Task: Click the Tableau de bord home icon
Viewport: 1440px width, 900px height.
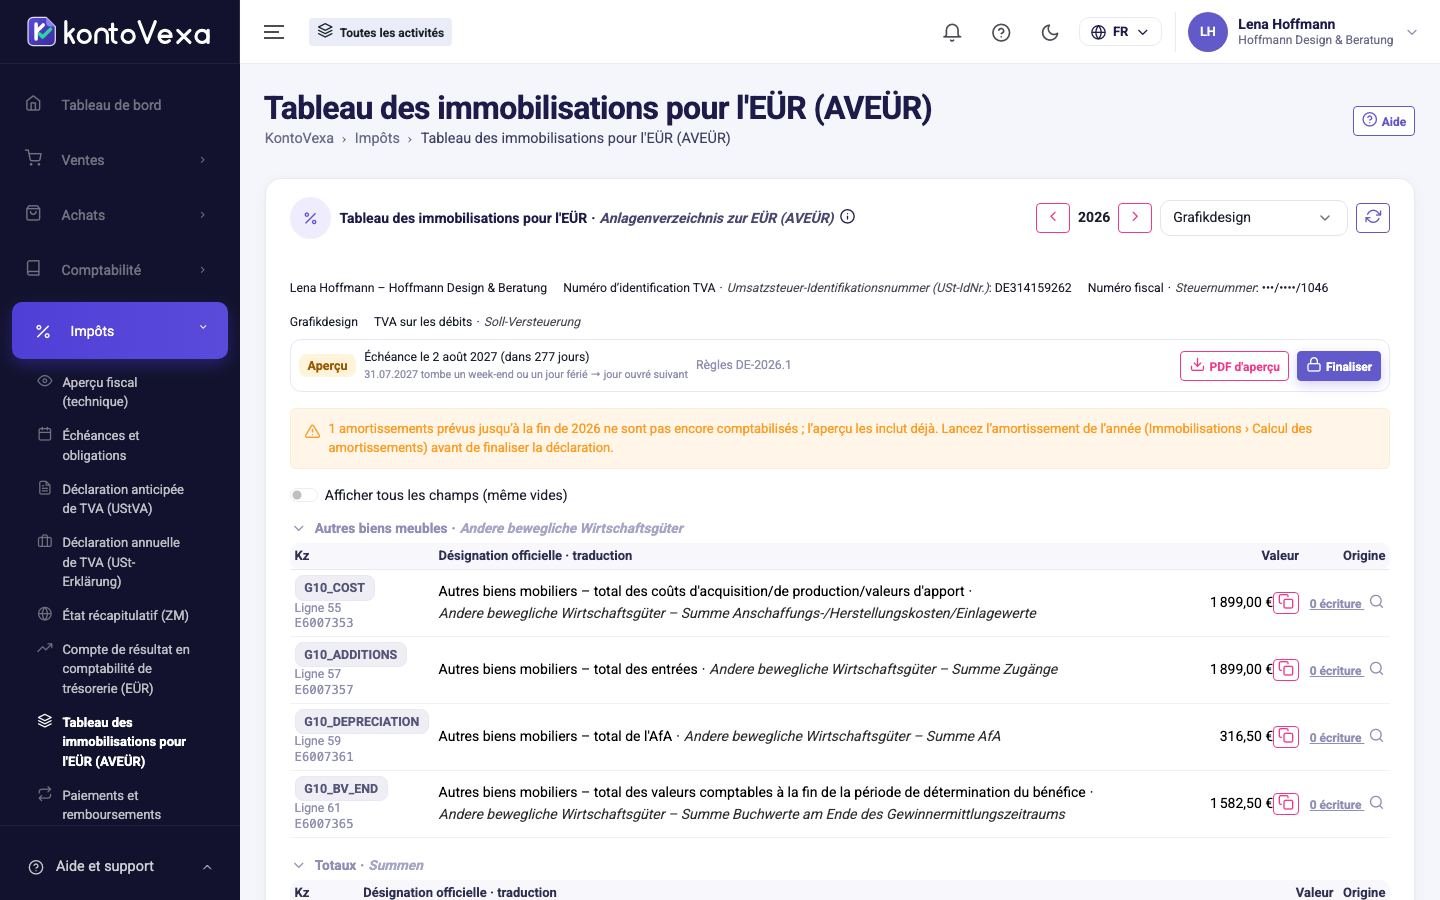Action: [33, 103]
